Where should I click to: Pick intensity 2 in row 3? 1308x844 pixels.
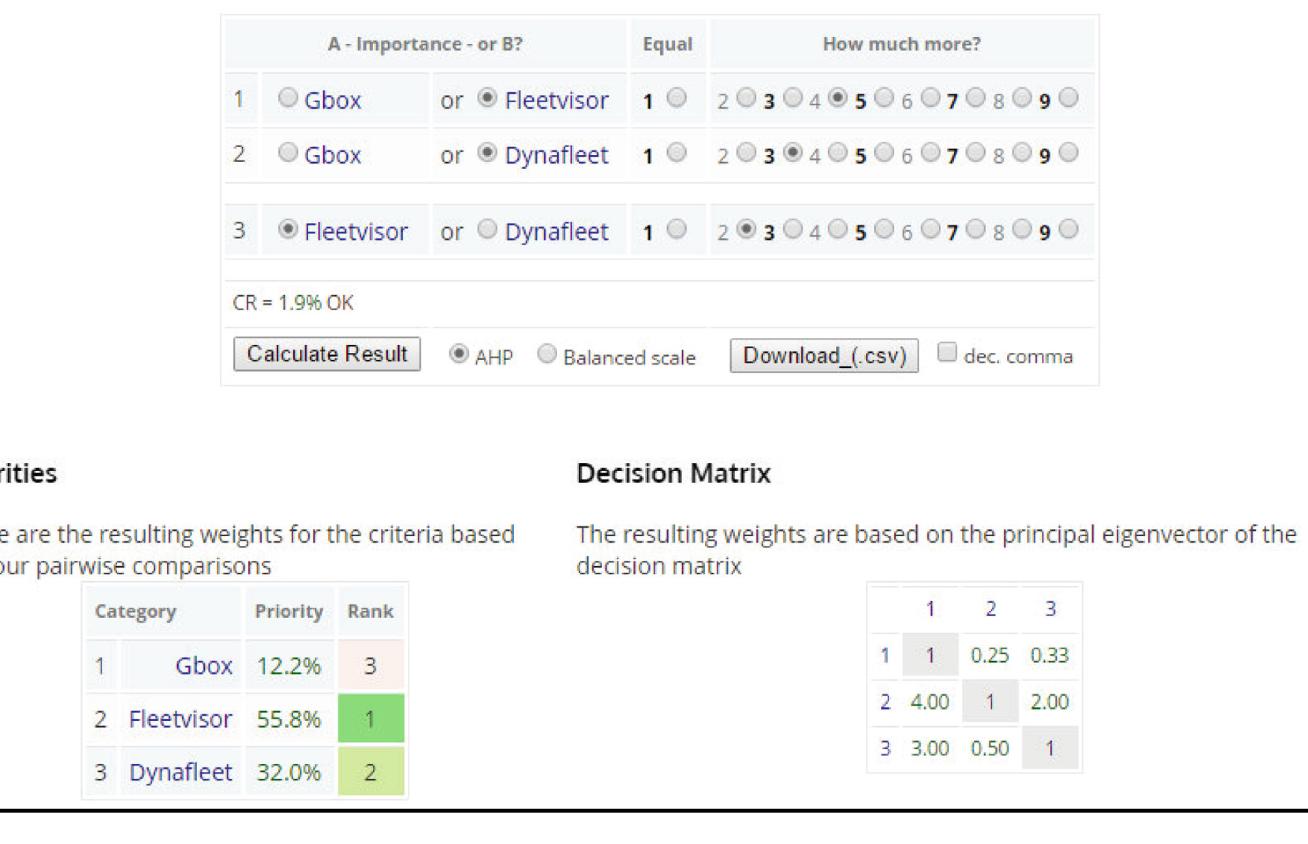(x=746, y=230)
